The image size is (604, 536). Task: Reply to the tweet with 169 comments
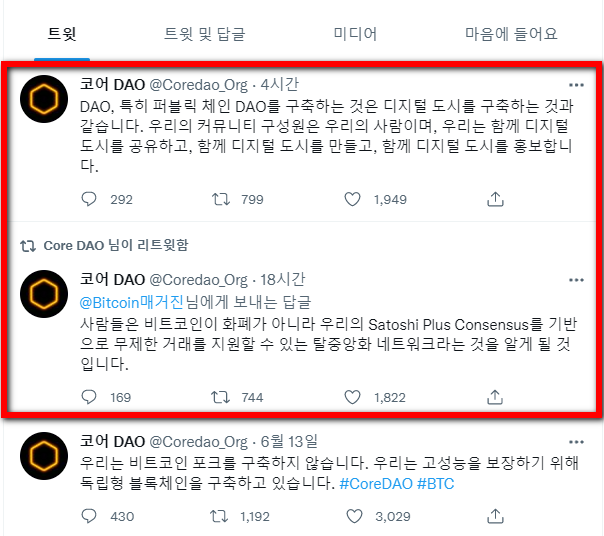point(89,397)
